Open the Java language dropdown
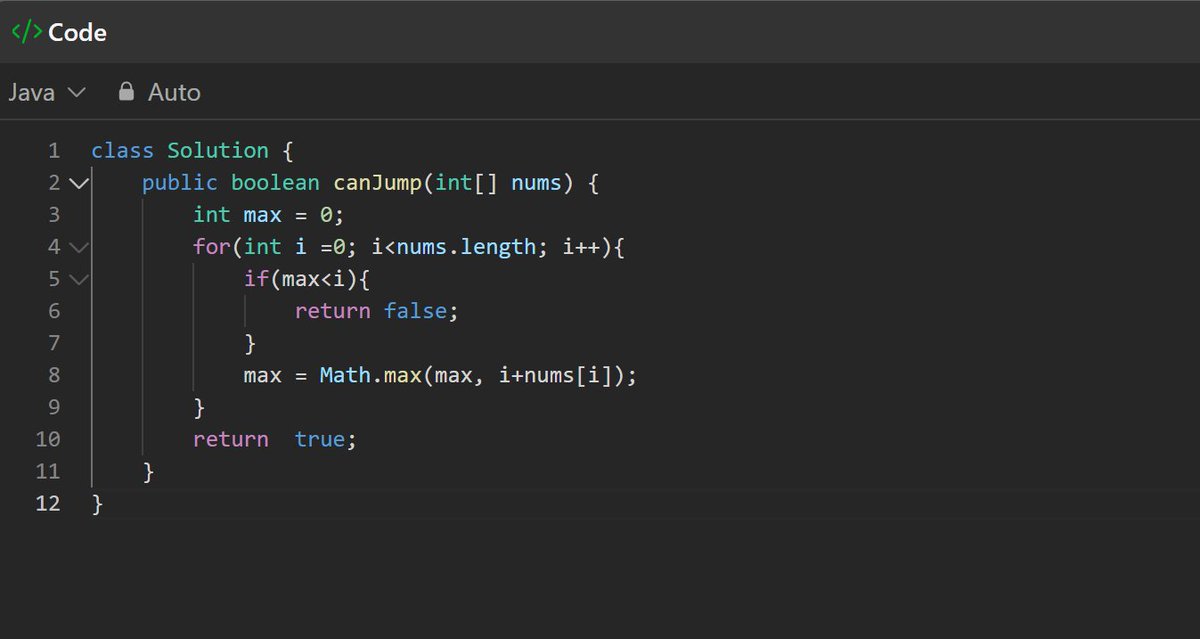Screen dimensions: 1200x639 [47, 93]
